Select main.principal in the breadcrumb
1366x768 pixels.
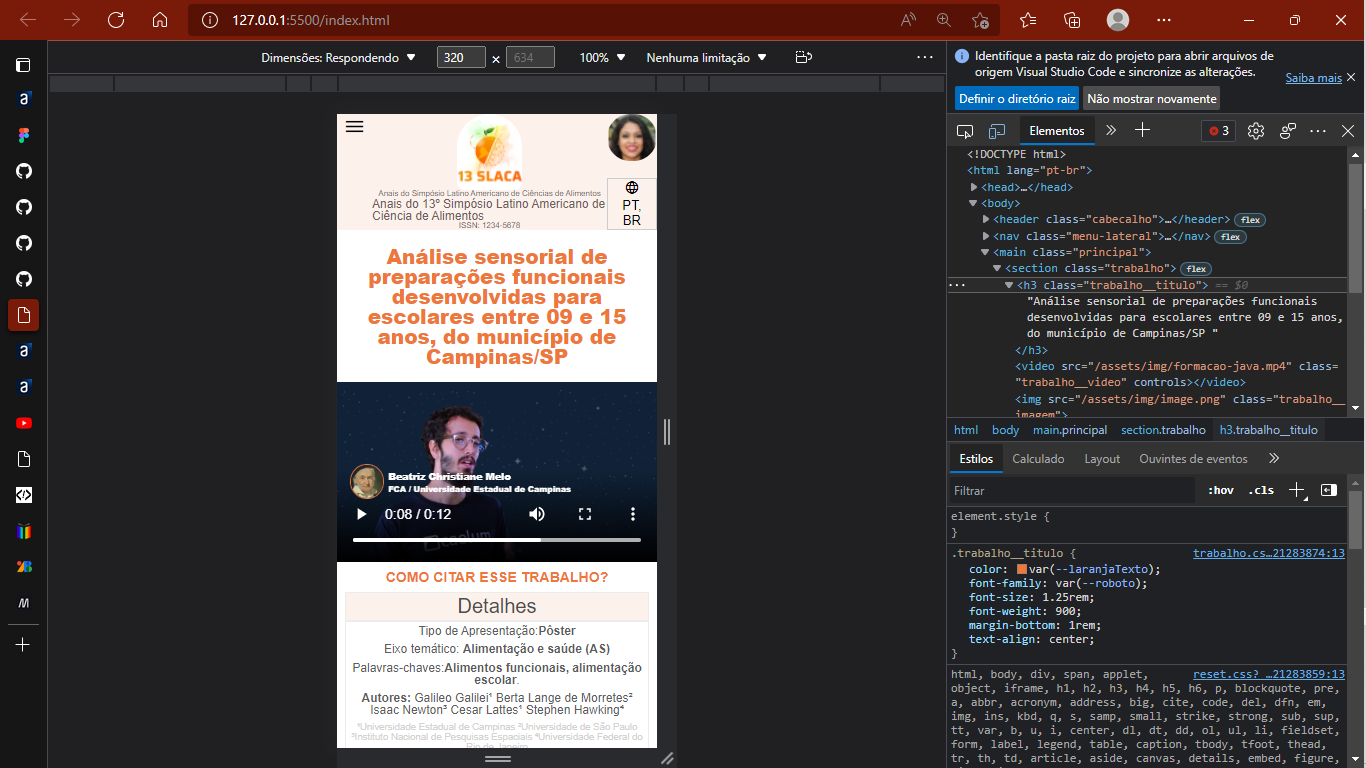click(x=1070, y=430)
